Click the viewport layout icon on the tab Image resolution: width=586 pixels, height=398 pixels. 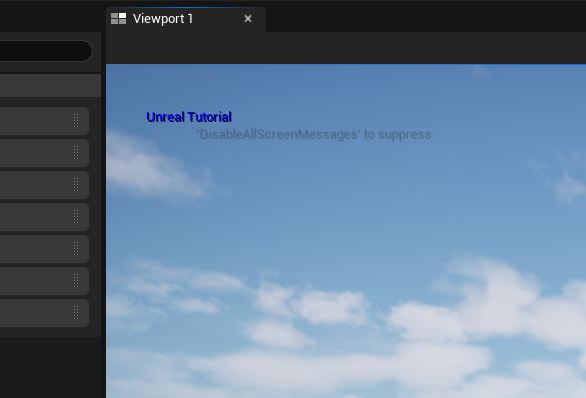pos(118,19)
